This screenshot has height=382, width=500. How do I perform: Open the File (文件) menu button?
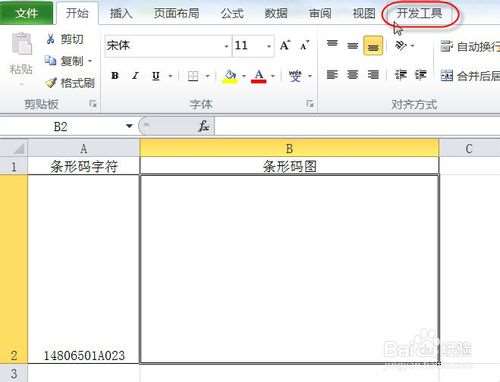click(x=26, y=13)
